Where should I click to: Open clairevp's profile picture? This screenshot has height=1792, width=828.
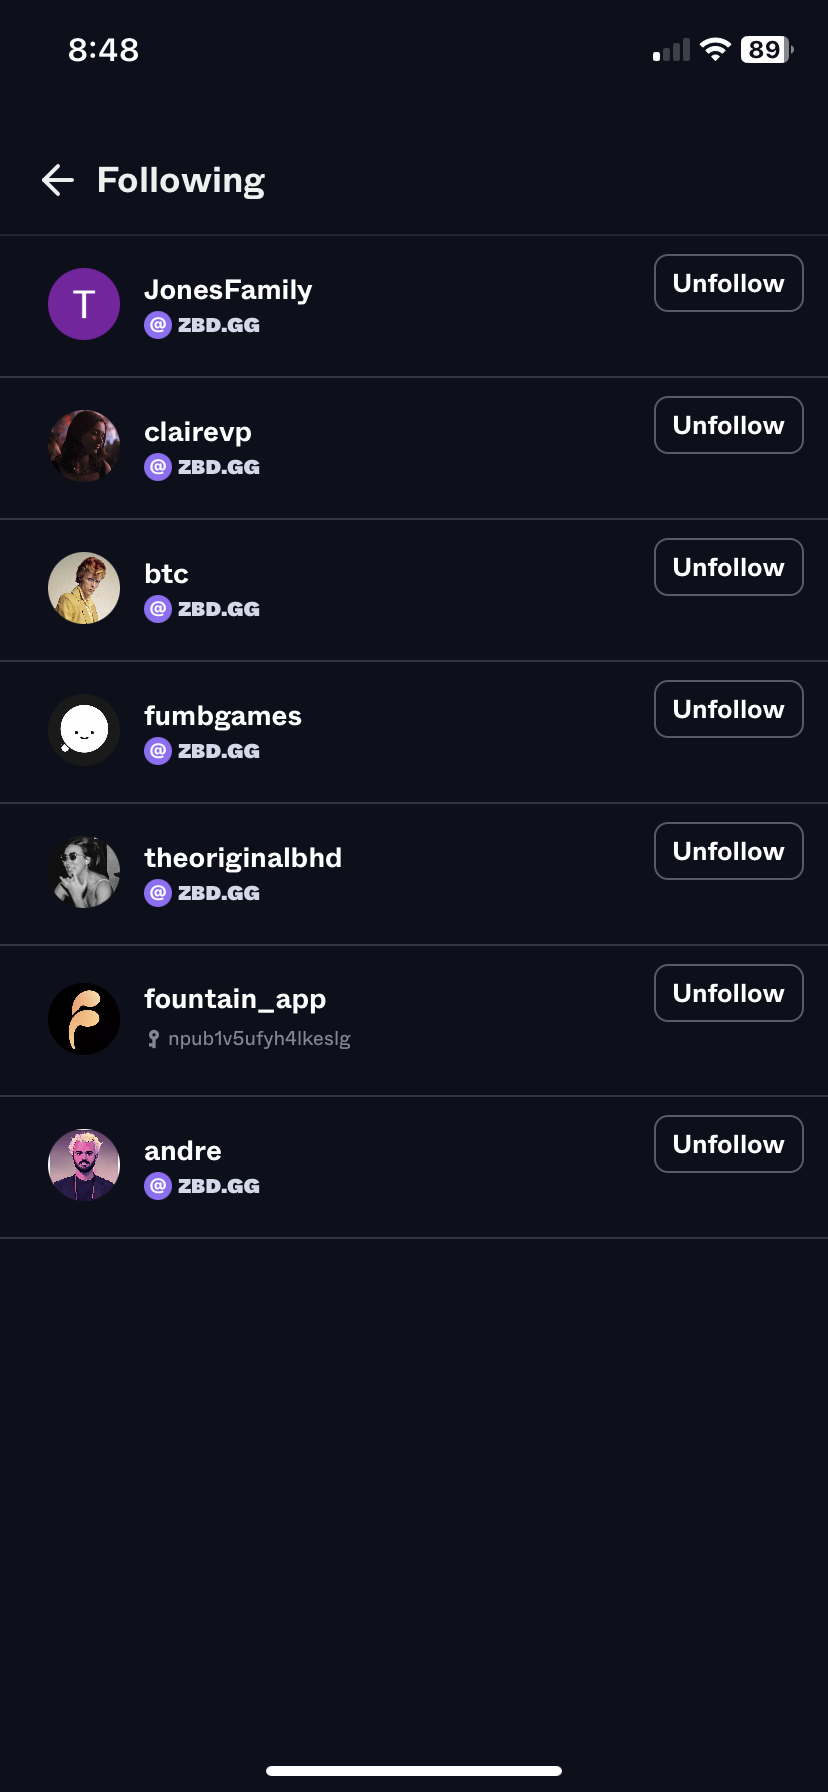tap(84, 446)
